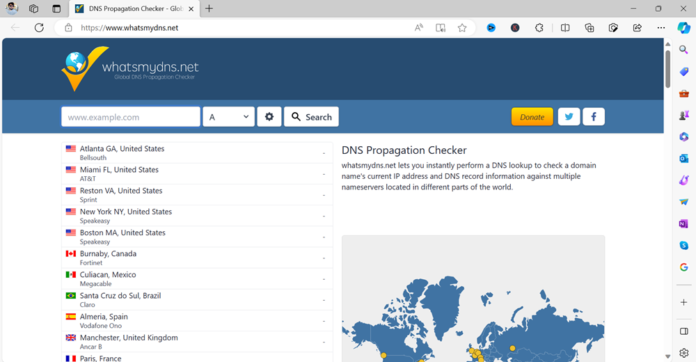Select Reston VA, United States row
696x362 pixels.
pyautogui.click(x=197, y=195)
